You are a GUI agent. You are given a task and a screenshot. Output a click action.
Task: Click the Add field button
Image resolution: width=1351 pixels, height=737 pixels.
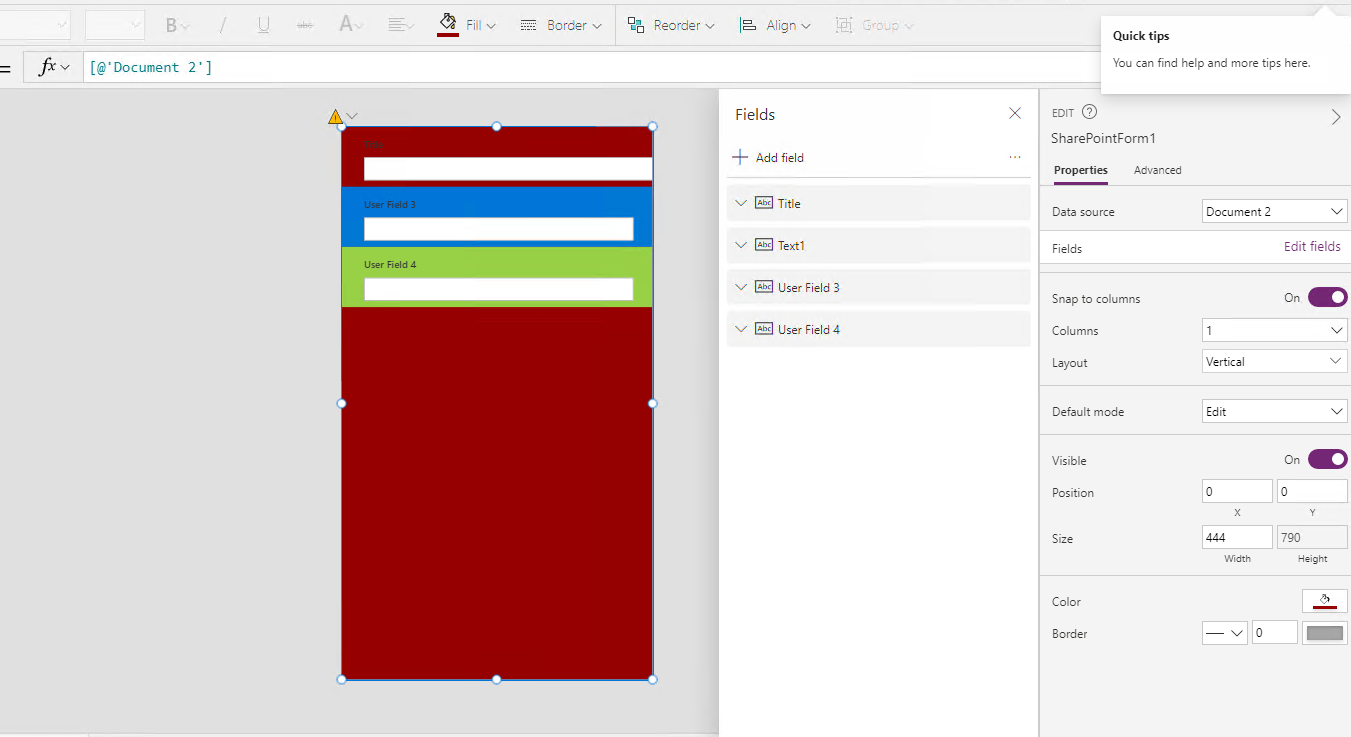[768, 157]
